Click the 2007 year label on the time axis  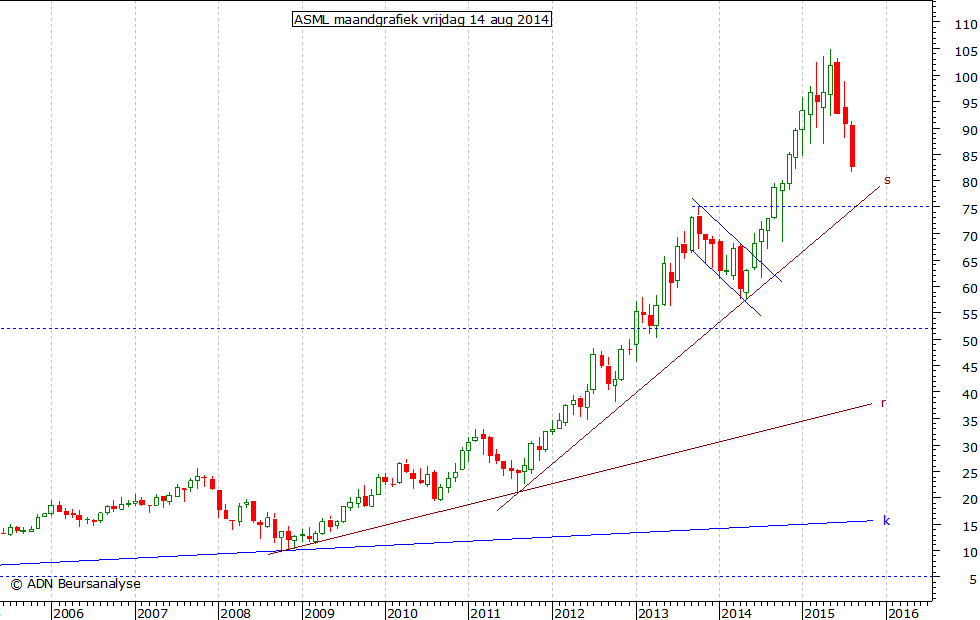[152, 613]
